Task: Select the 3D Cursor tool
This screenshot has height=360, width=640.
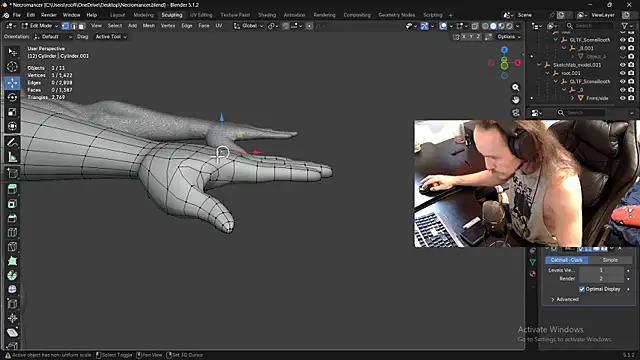Action: pyautogui.click(x=12, y=67)
